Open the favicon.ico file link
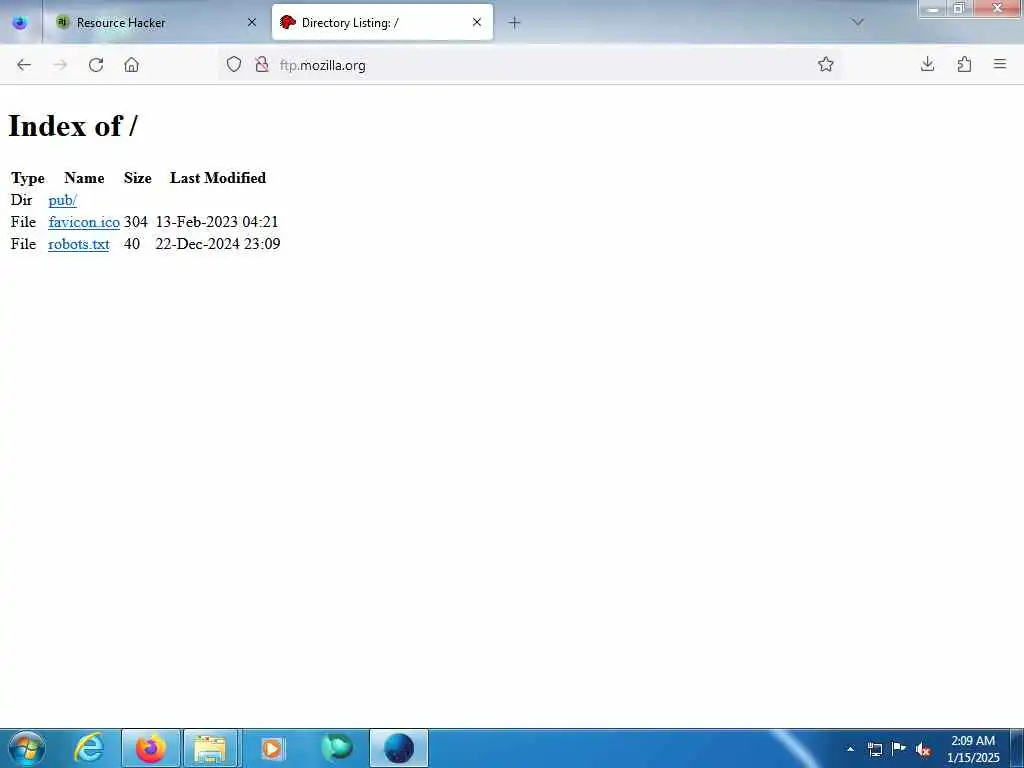Image resolution: width=1024 pixels, height=768 pixels. point(84,222)
